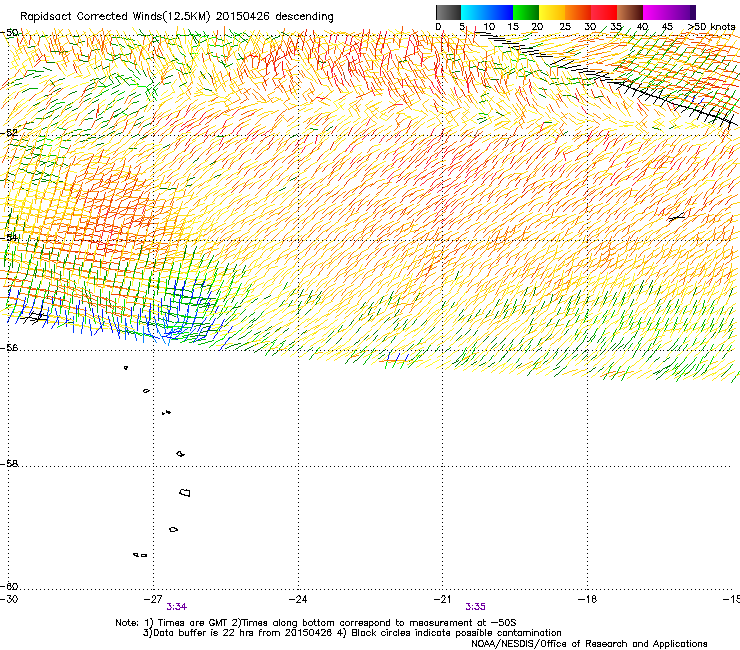
Task: Click the green 15-20 knots legend swatch
Action: pyautogui.click(x=526, y=12)
